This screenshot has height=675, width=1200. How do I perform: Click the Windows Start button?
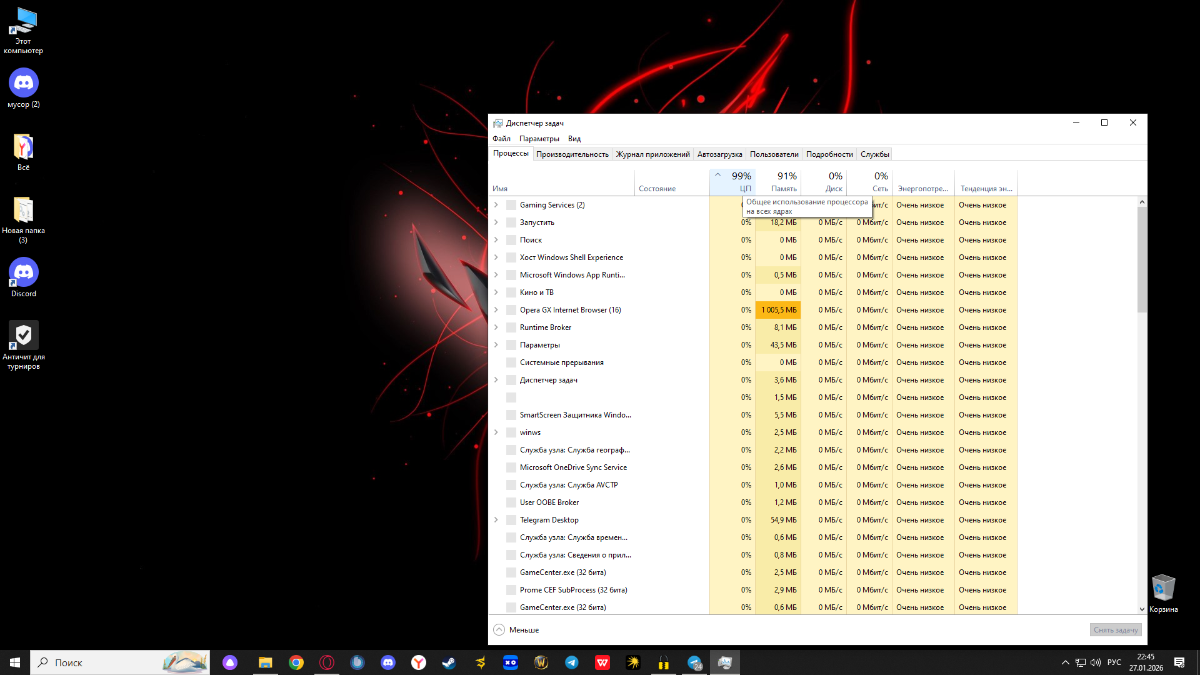(x=15, y=662)
